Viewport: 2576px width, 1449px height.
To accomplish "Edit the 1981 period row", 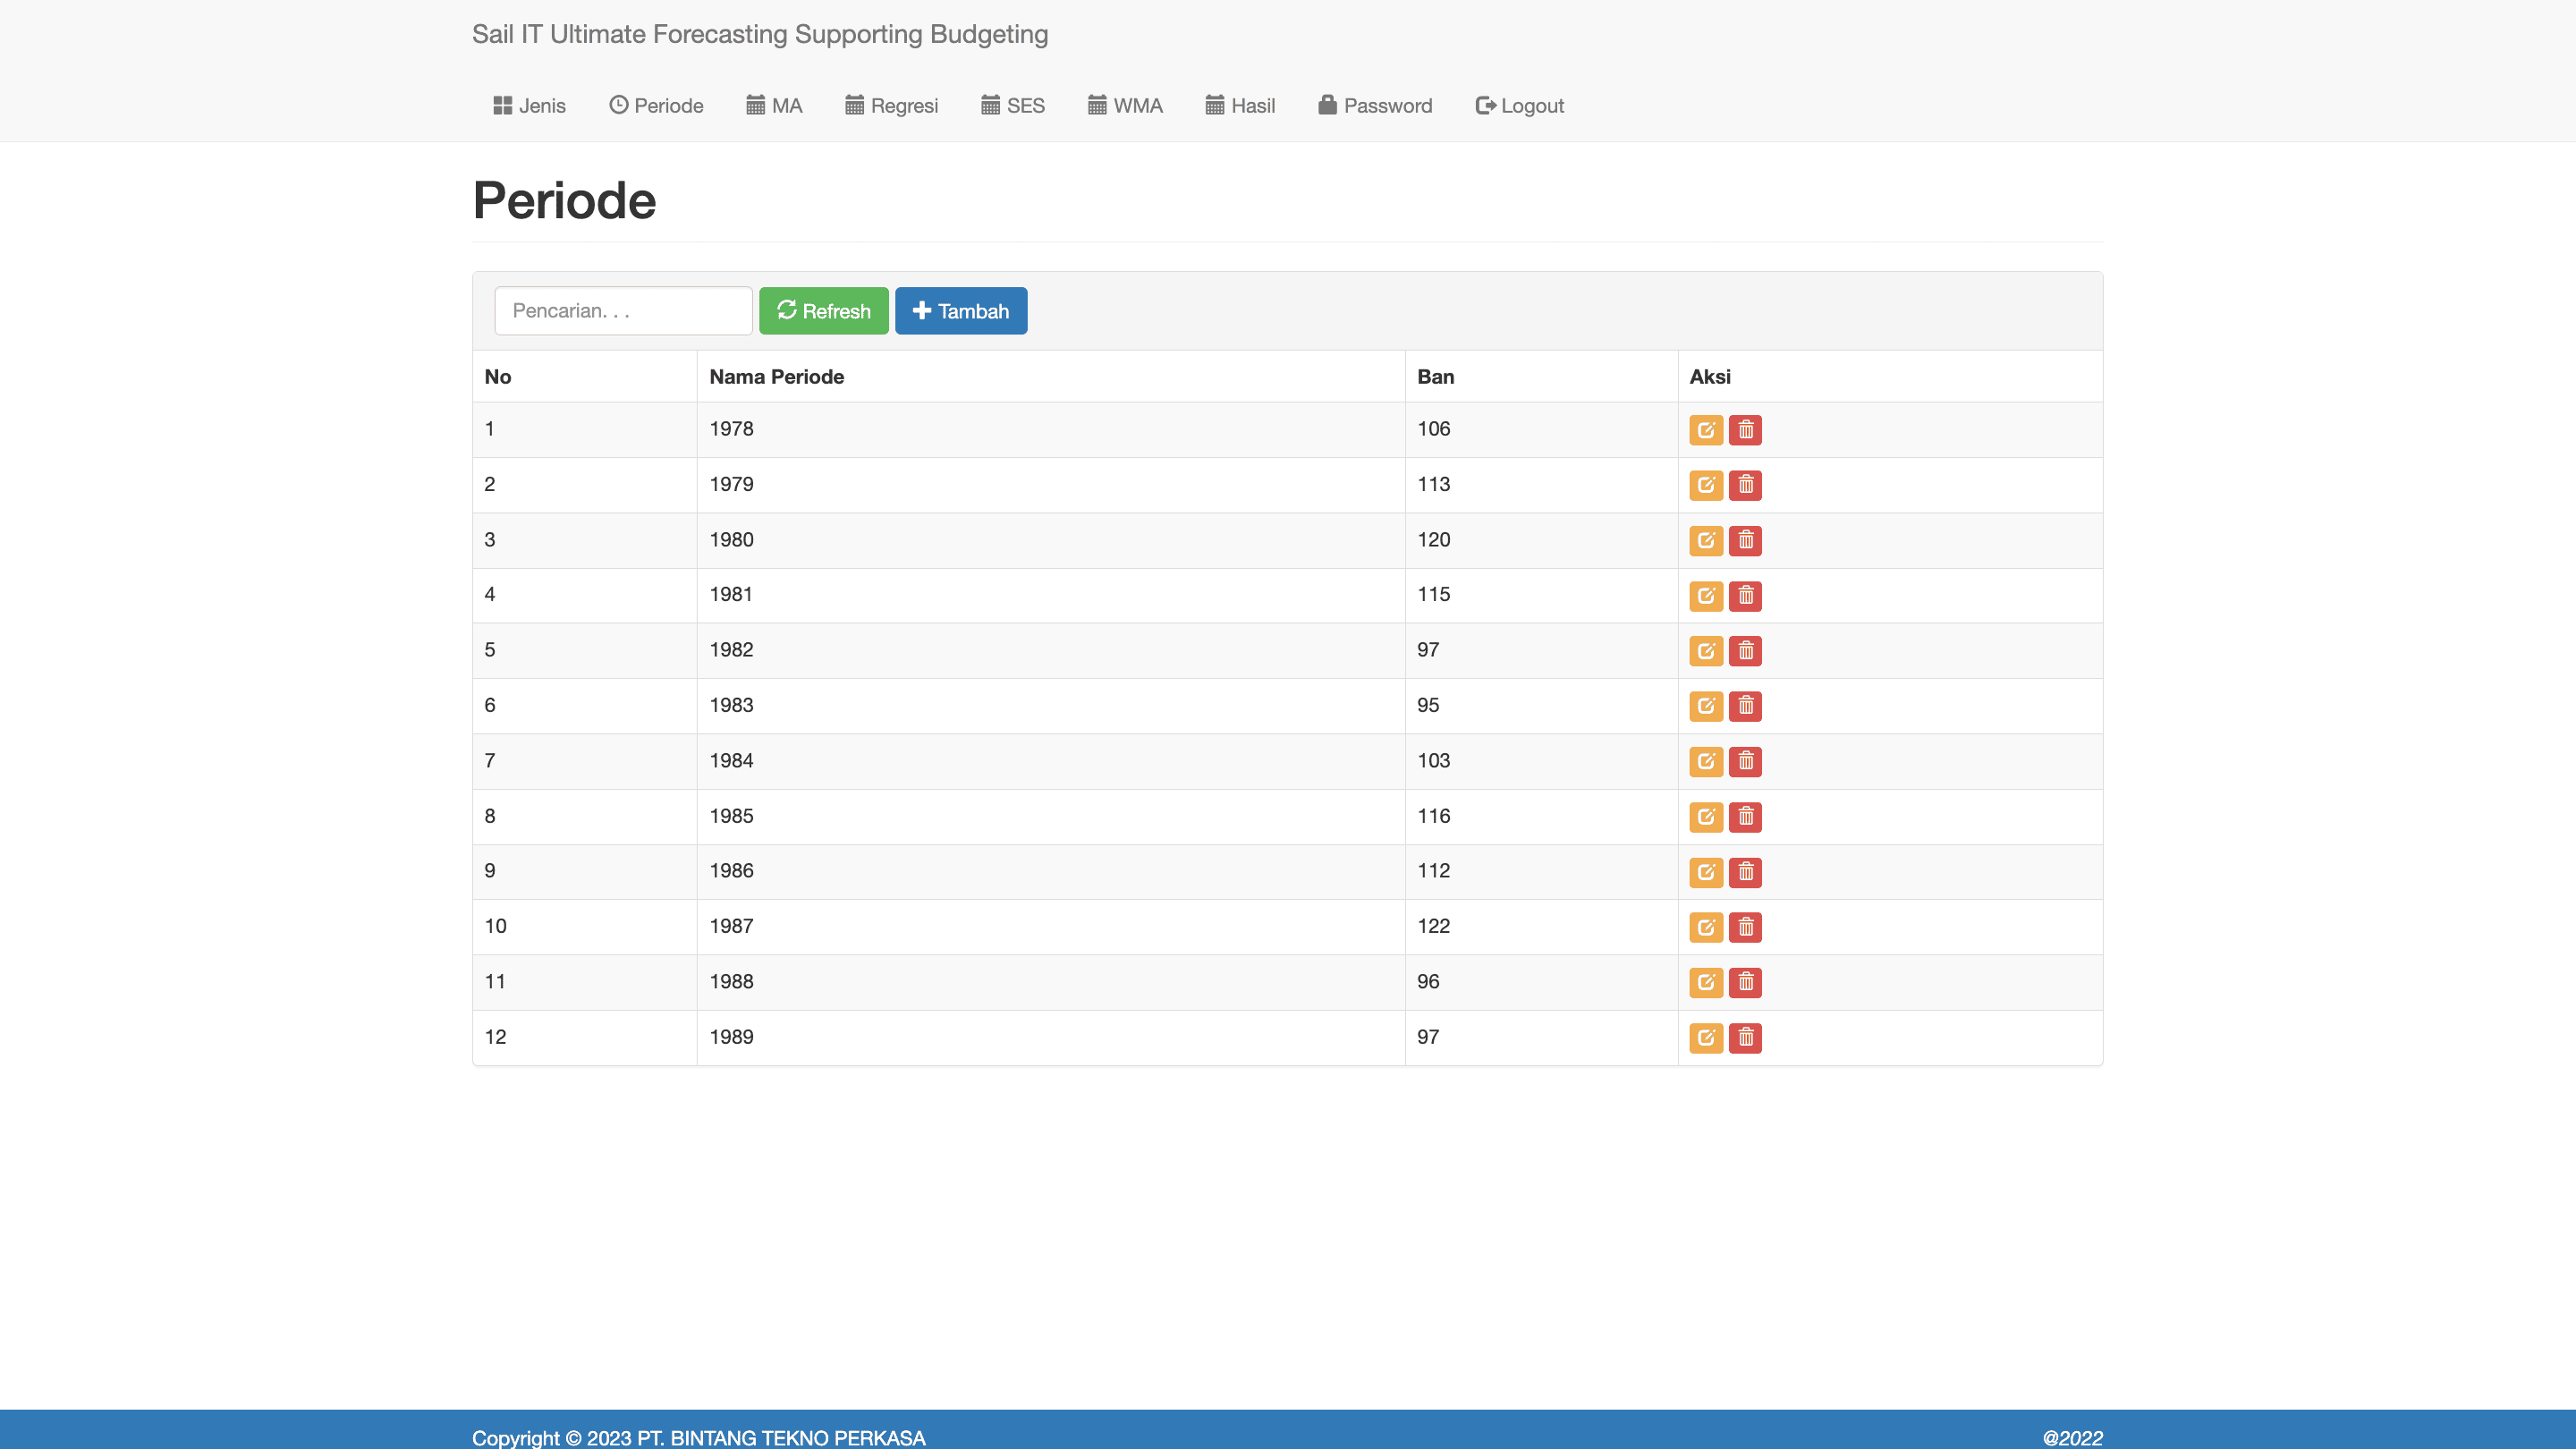I will [1705, 596].
